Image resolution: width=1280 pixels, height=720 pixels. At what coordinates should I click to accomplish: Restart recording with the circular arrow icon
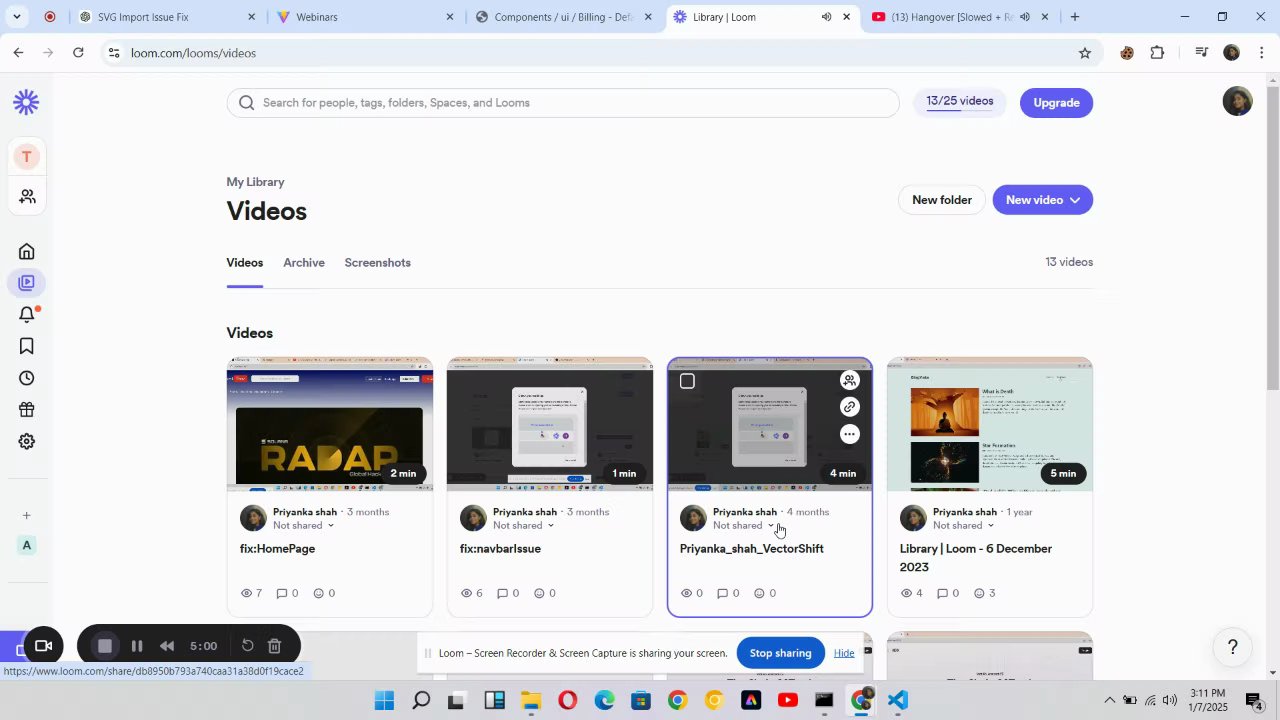pos(247,646)
